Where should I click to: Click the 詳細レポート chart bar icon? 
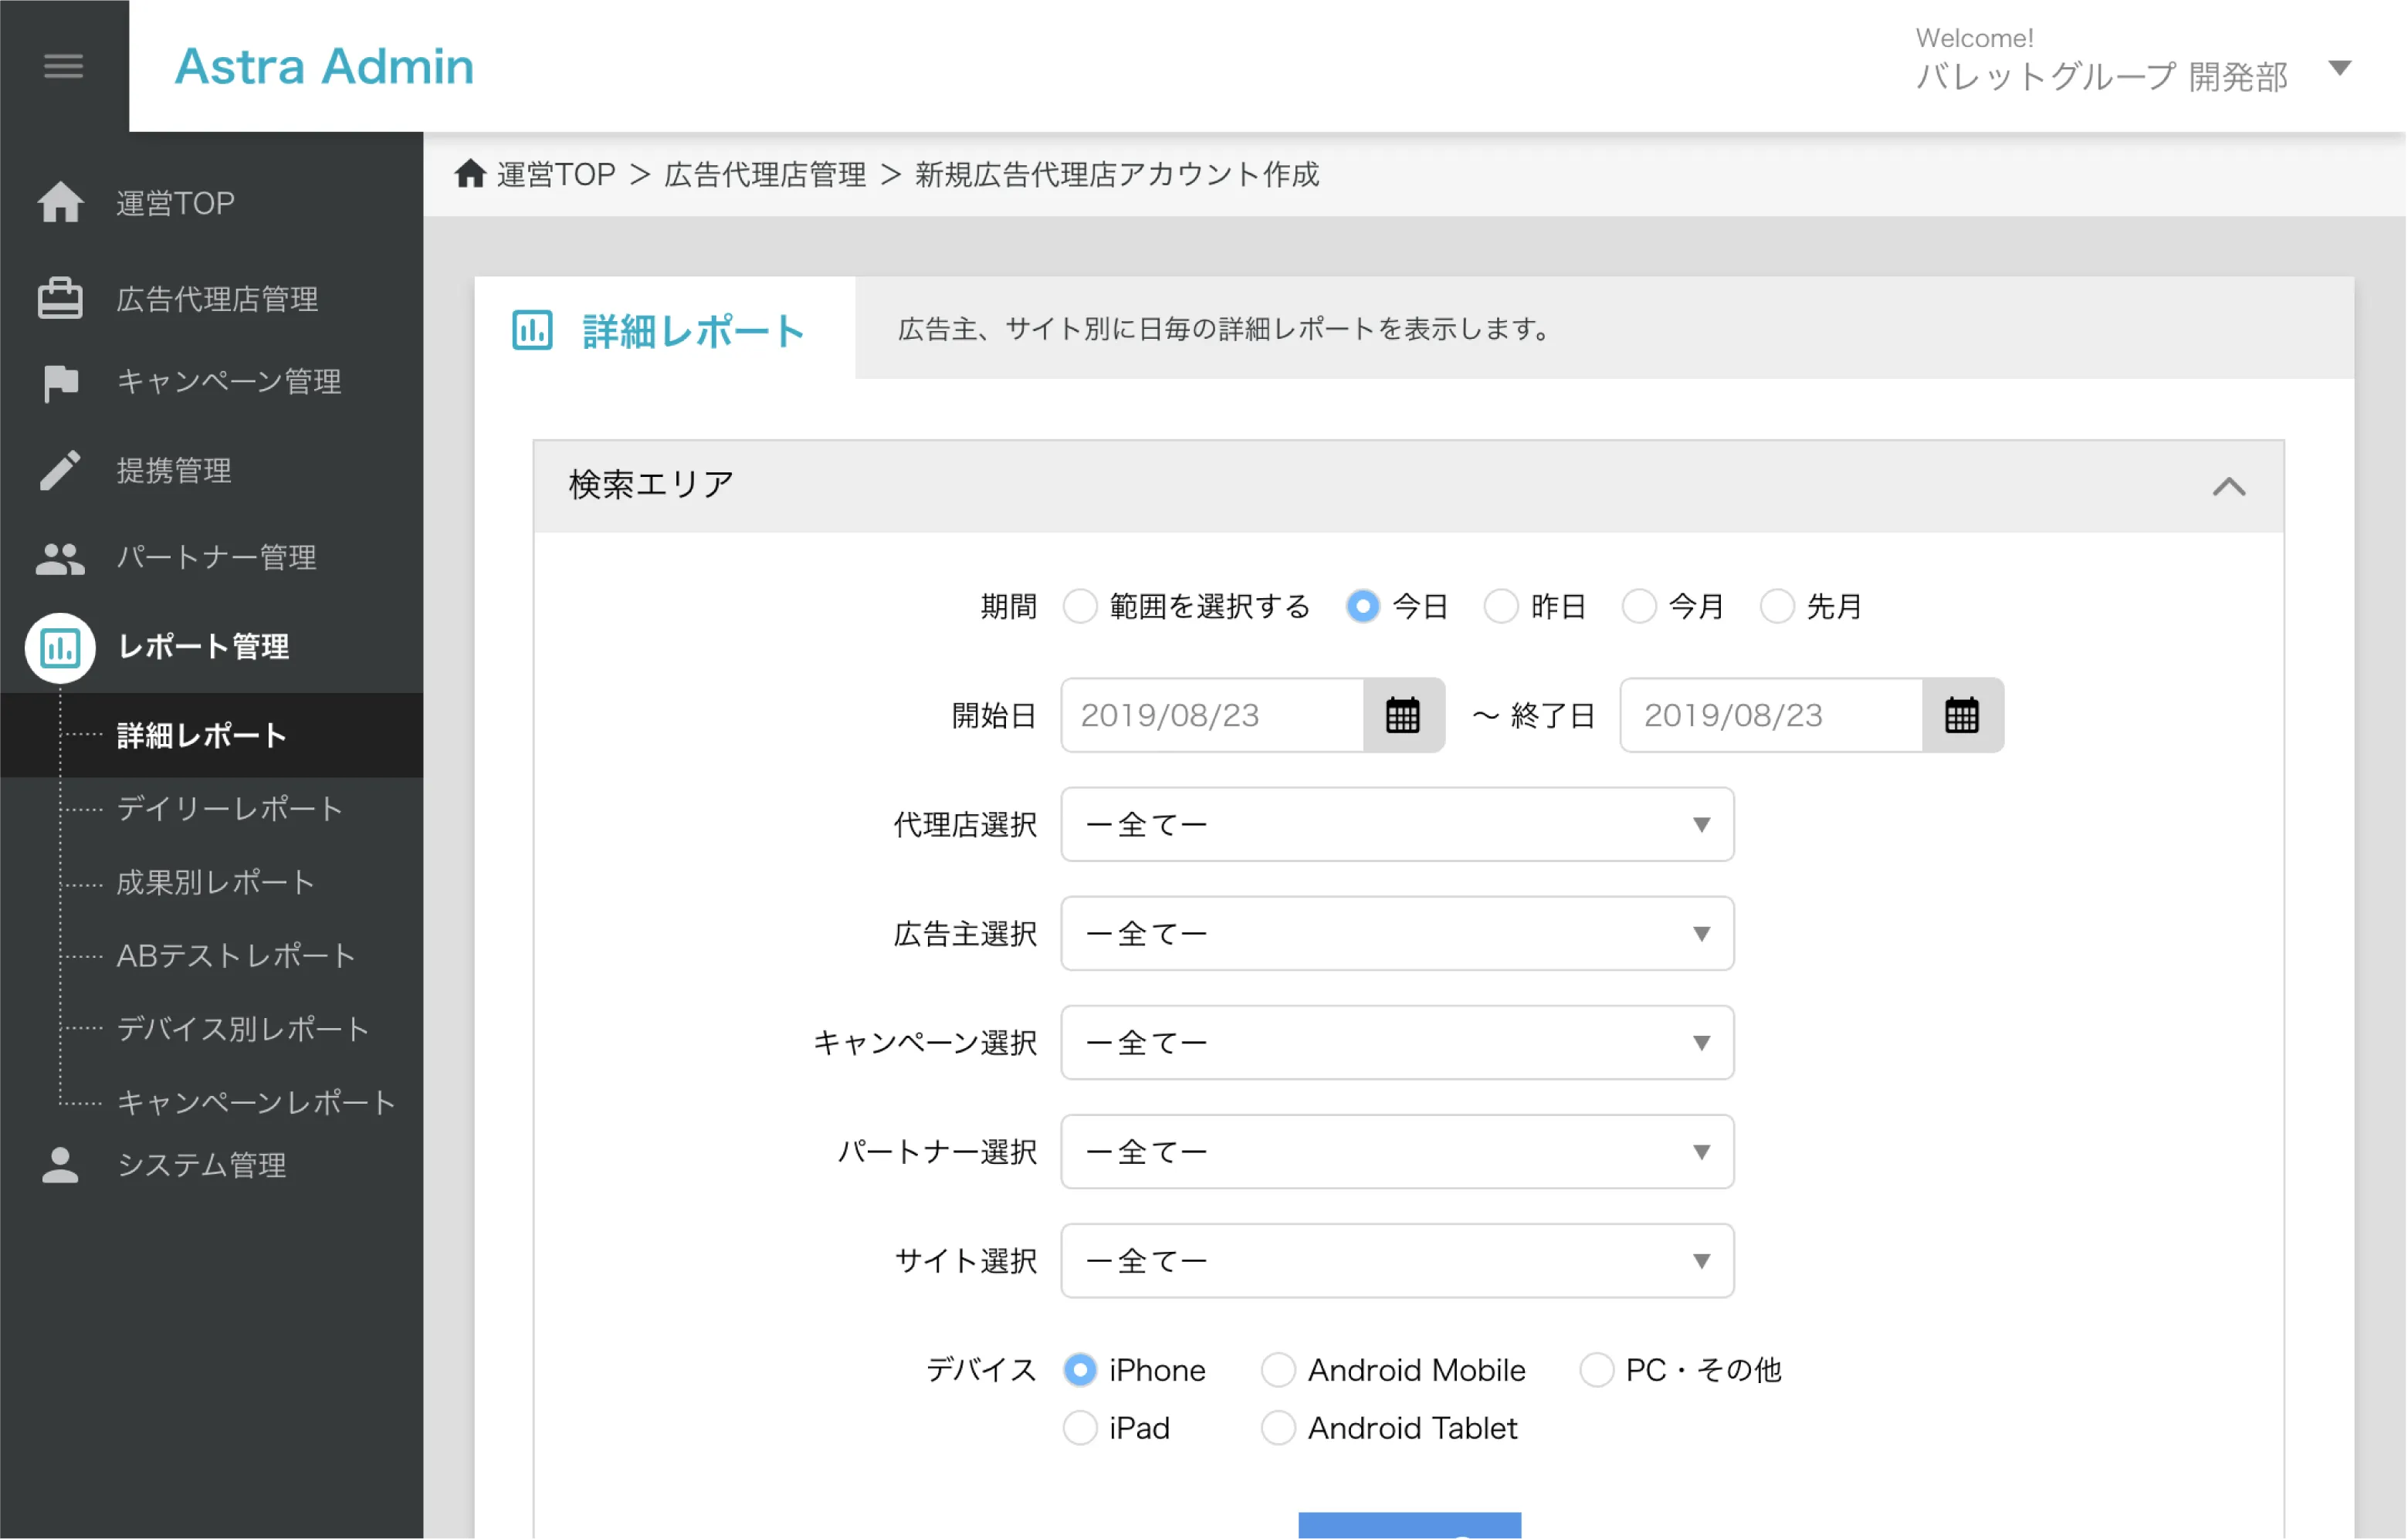pyautogui.click(x=530, y=332)
